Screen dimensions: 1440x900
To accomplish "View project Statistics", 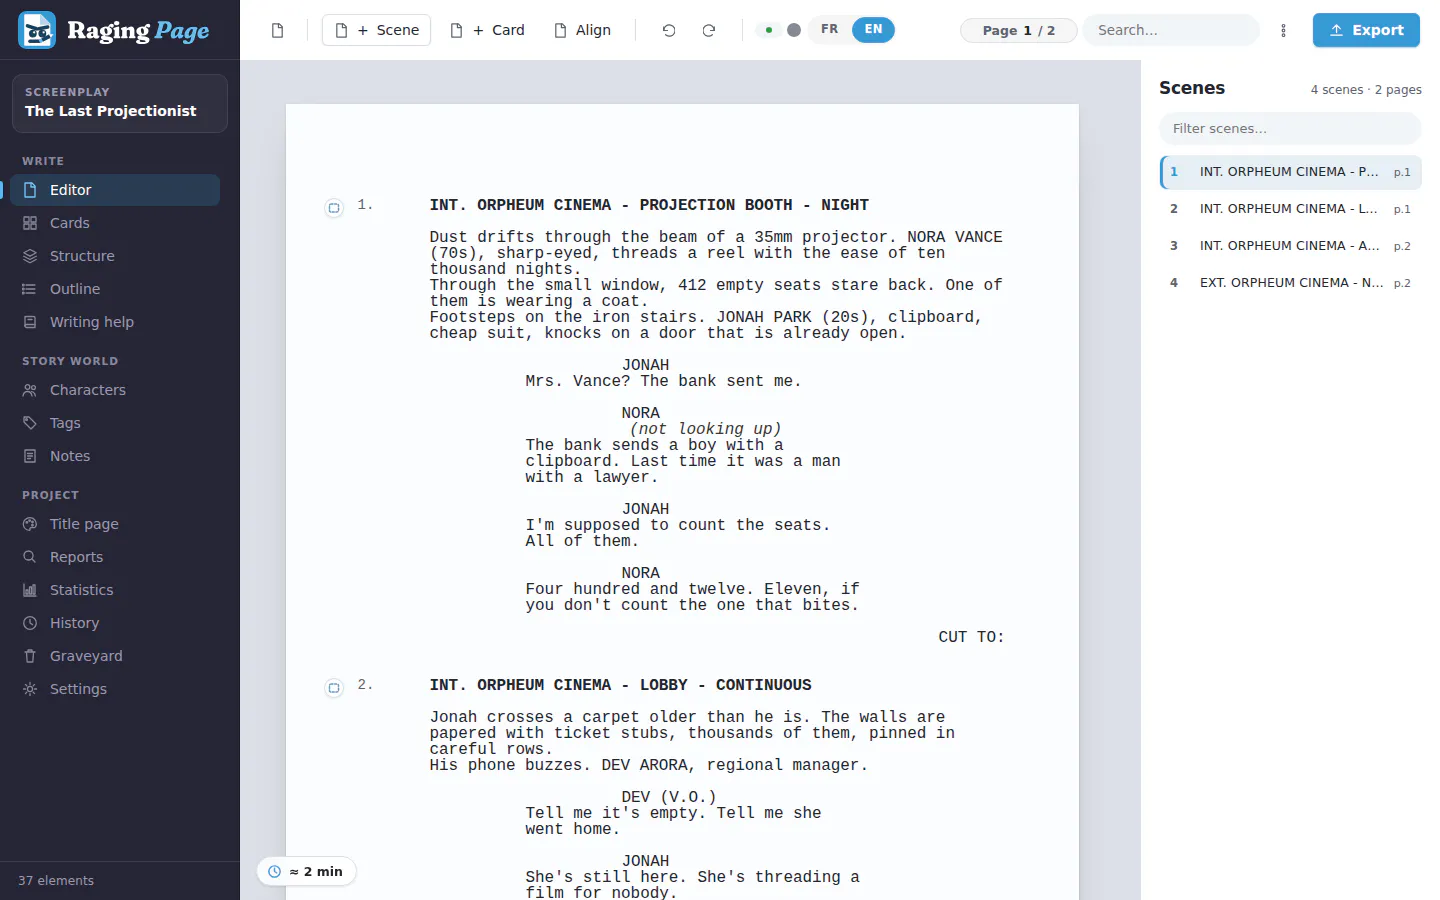I will pos(115,590).
